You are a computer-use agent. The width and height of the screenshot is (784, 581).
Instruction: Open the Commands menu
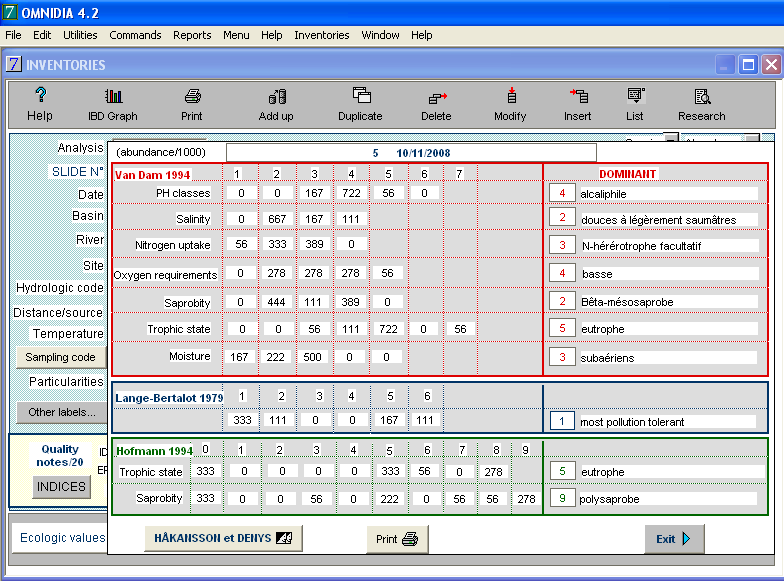point(135,35)
